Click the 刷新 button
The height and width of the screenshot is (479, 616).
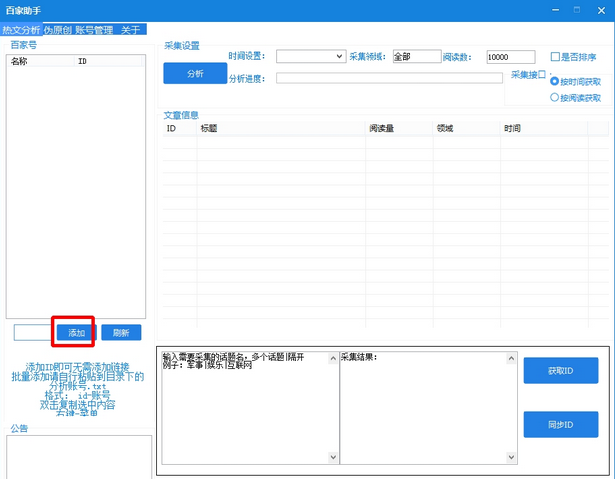point(121,332)
